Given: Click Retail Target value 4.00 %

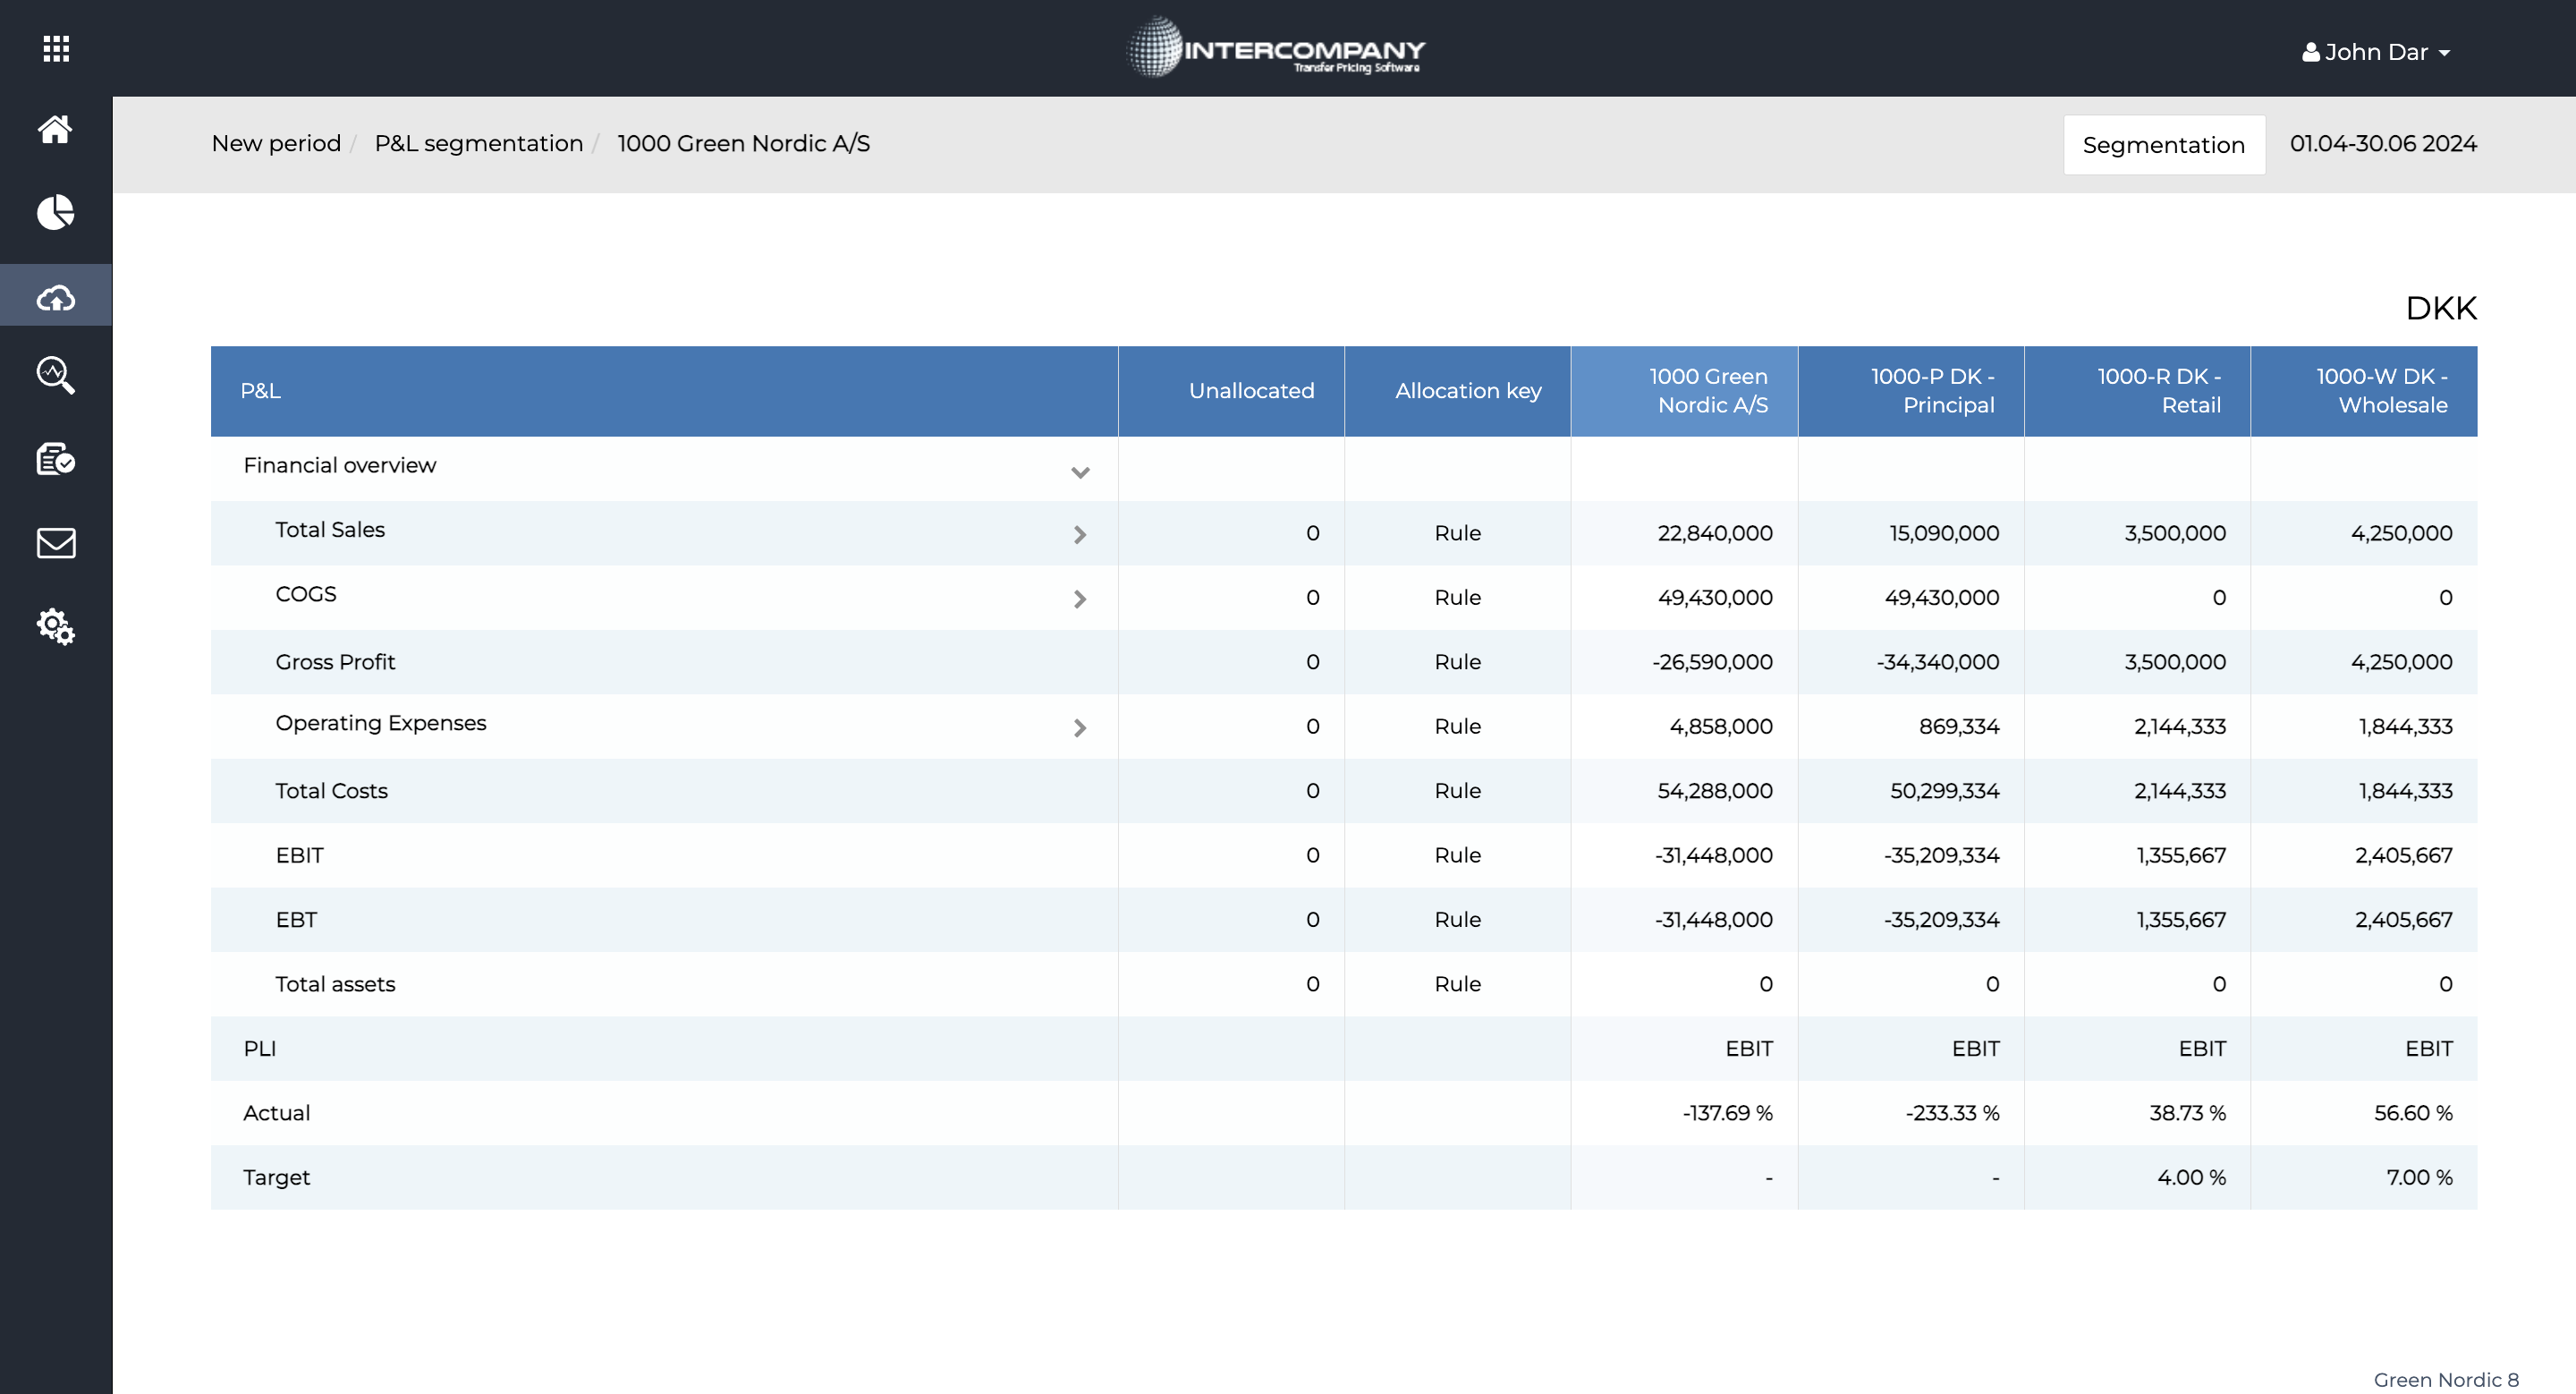Looking at the screenshot, I should (x=2191, y=1178).
